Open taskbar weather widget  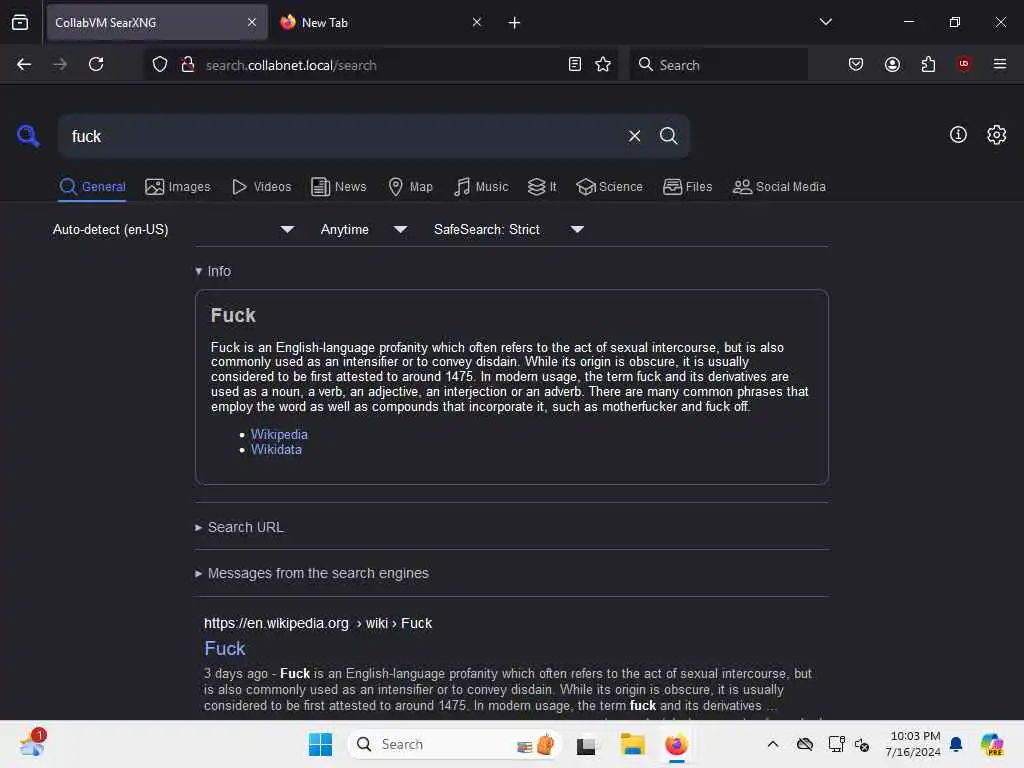32,744
